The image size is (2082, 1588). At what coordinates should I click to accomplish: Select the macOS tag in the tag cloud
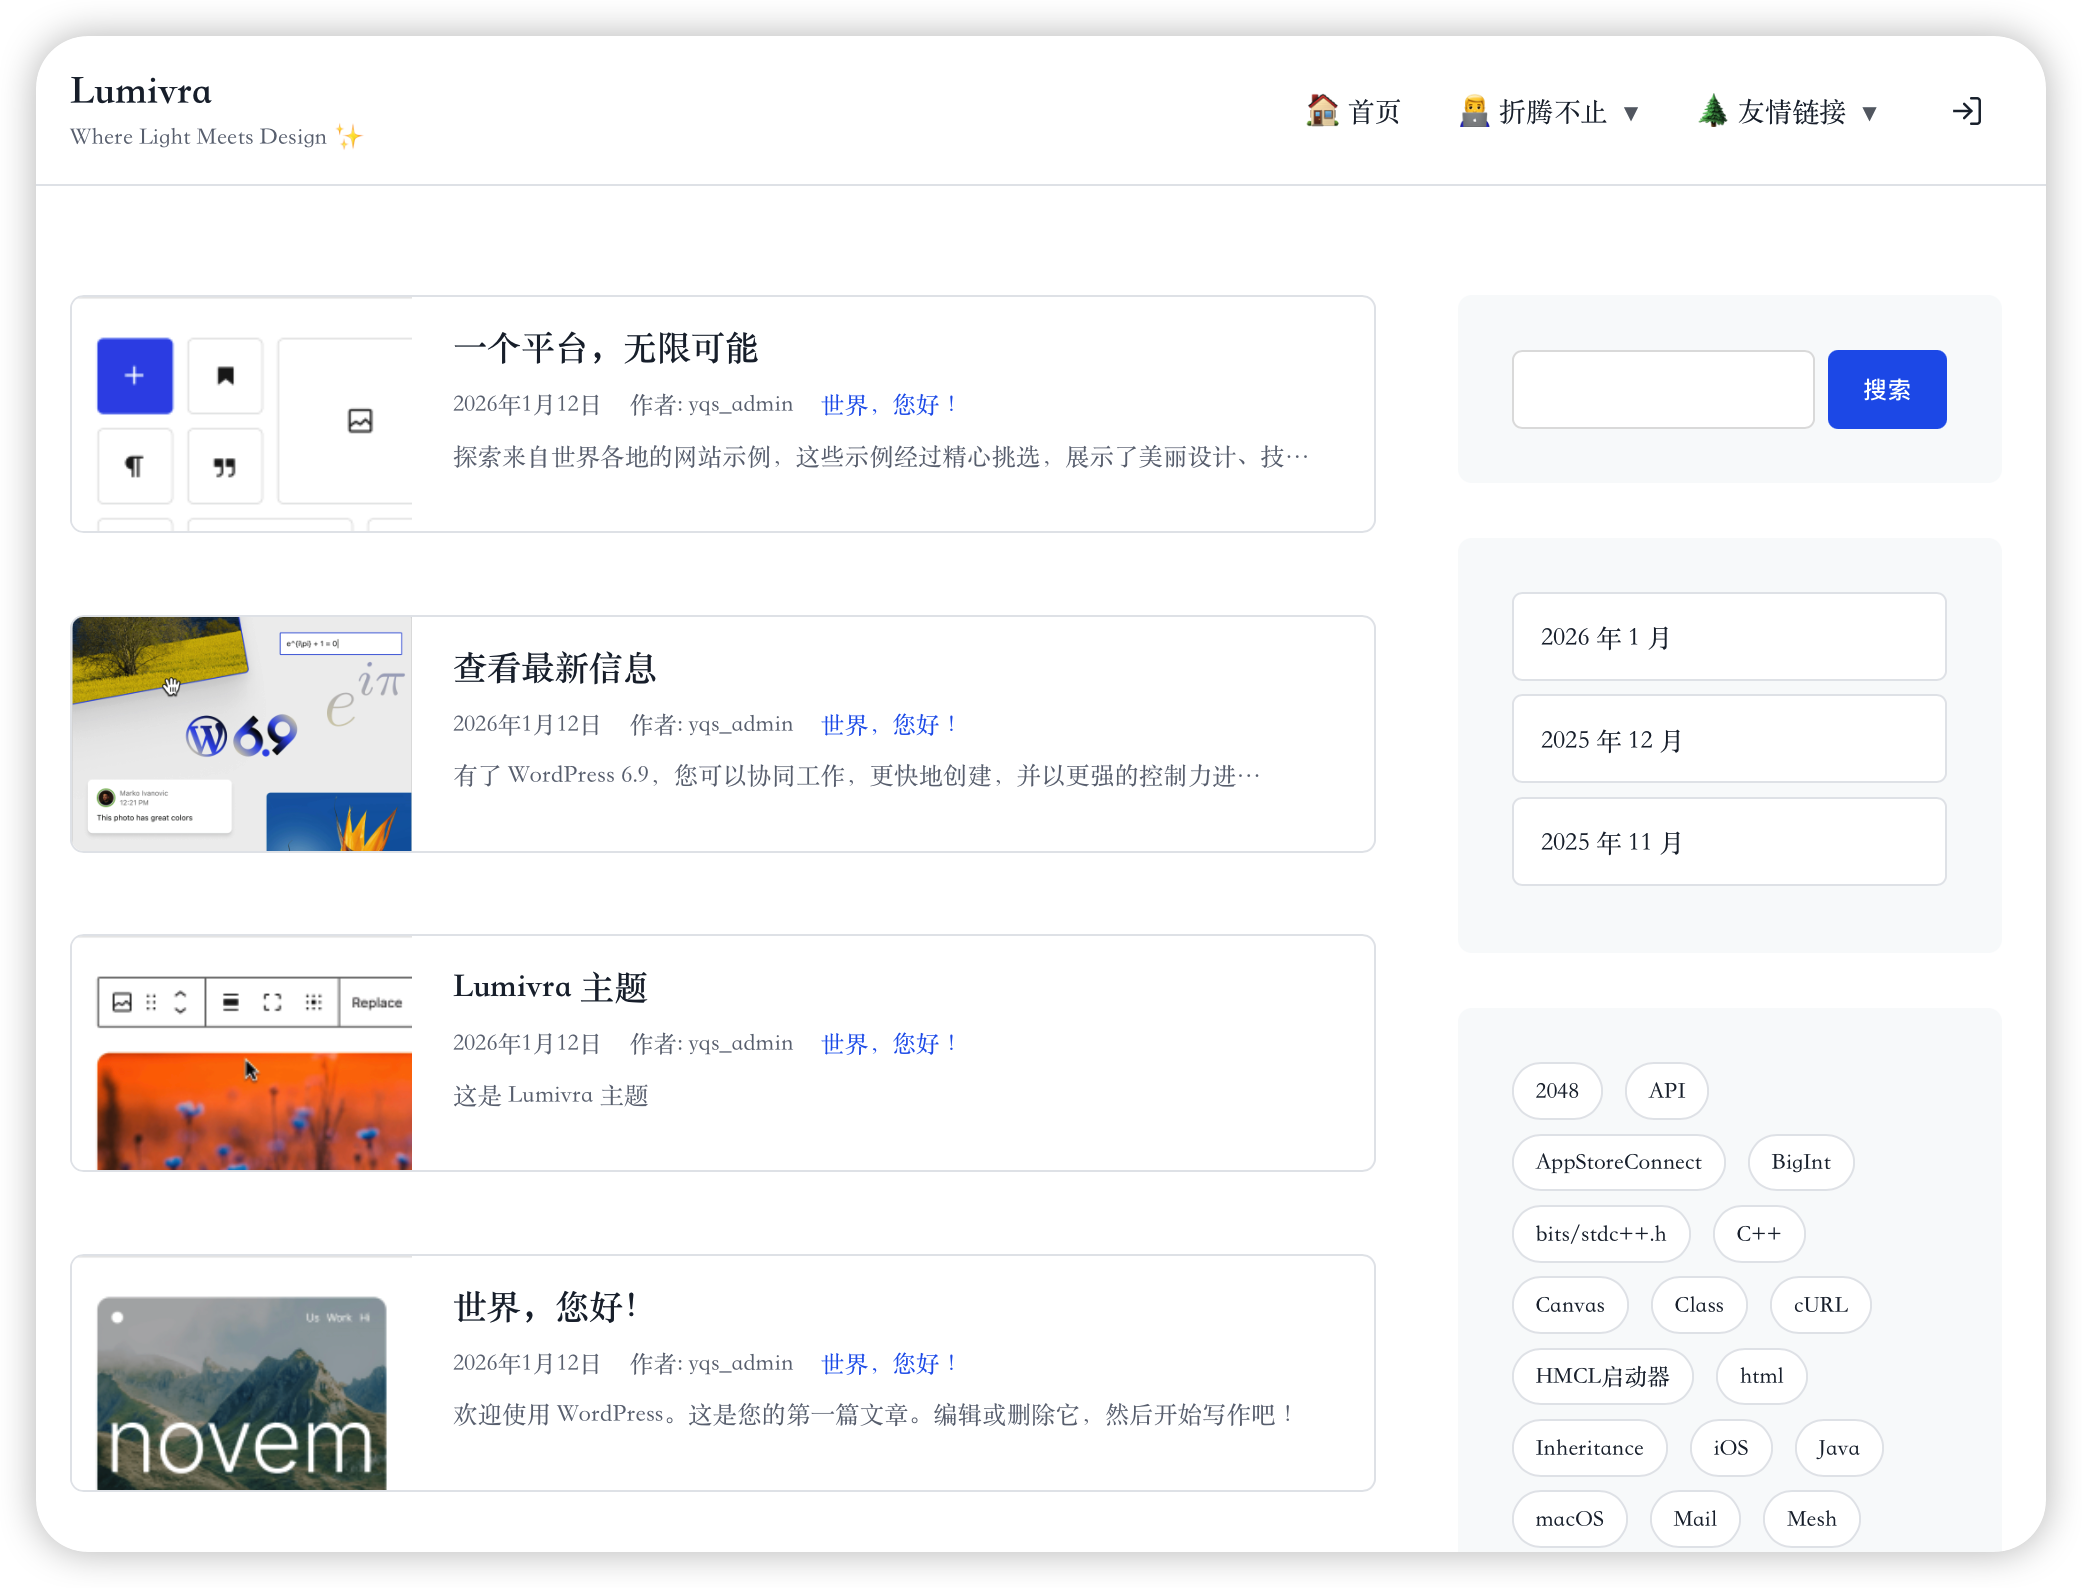pyautogui.click(x=1569, y=1518)
